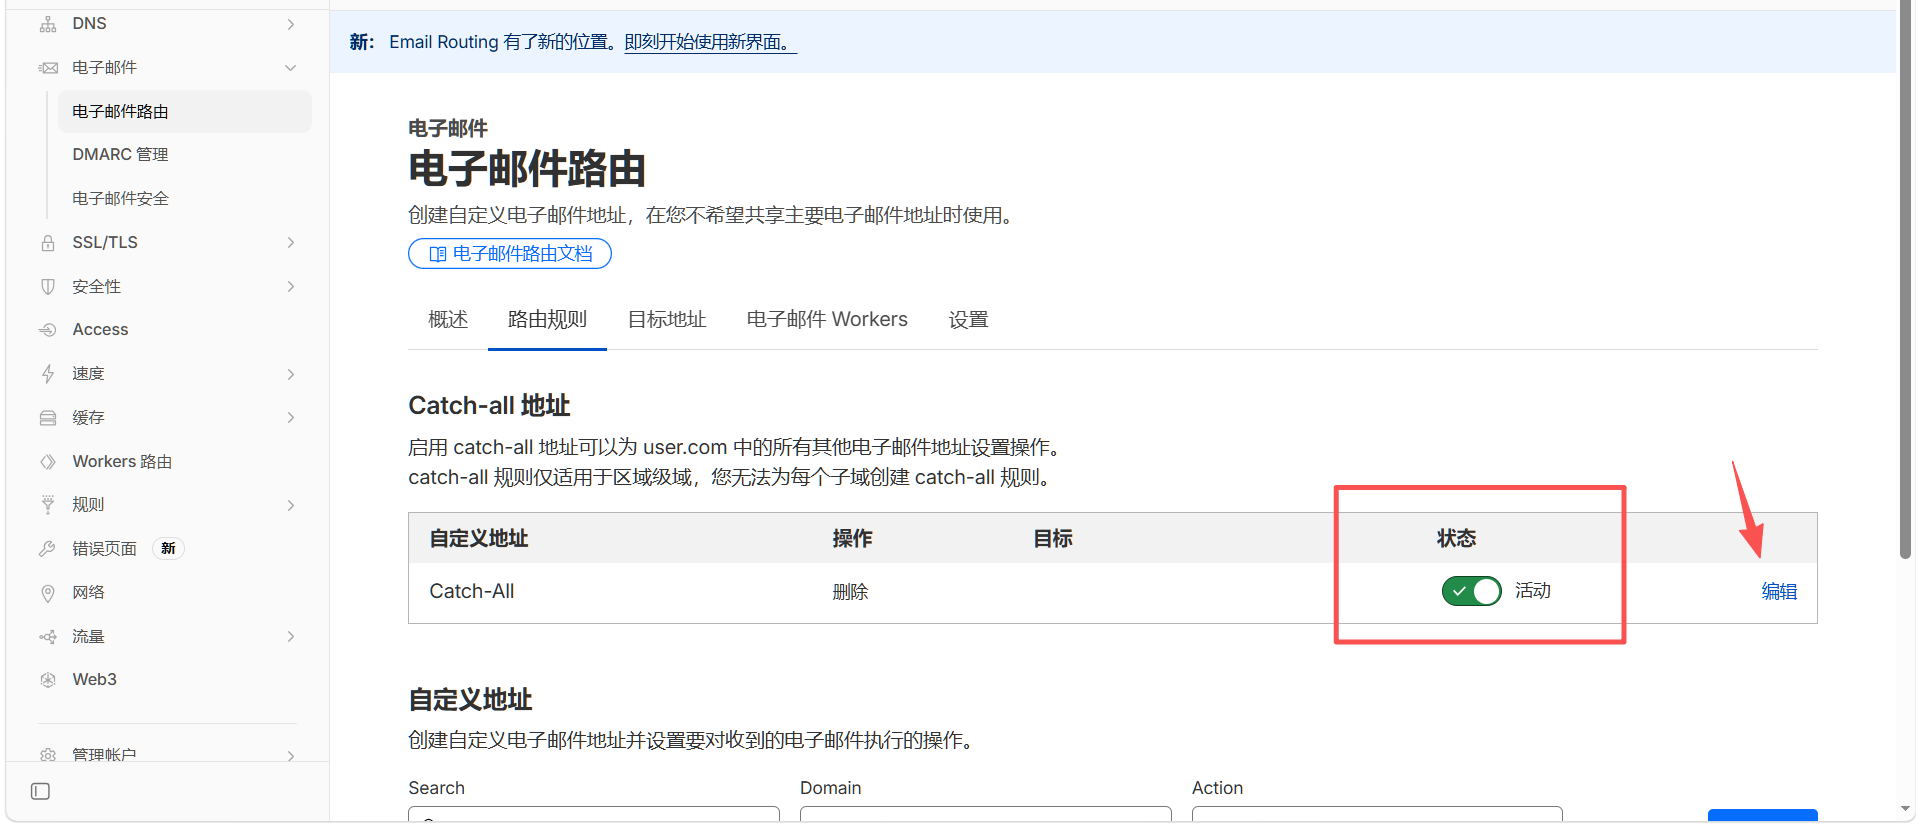Expand the 安全性 section chevron
Image resolution: width=1920 pixels, height=825 pixels.
click(291, 287)
